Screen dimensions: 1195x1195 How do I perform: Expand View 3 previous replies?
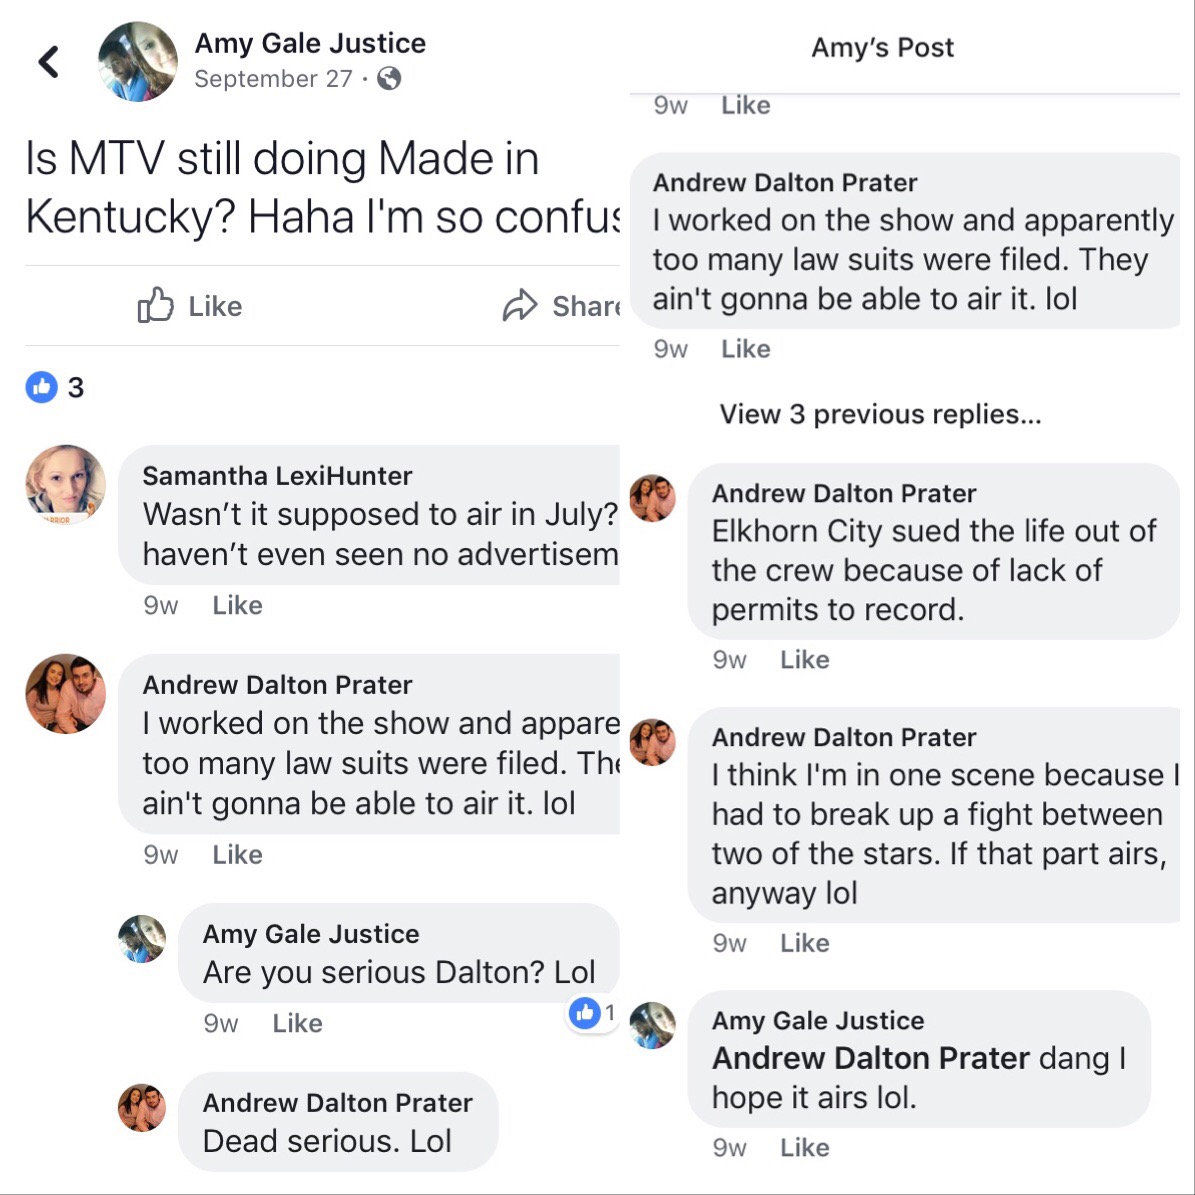click(880, 414)
